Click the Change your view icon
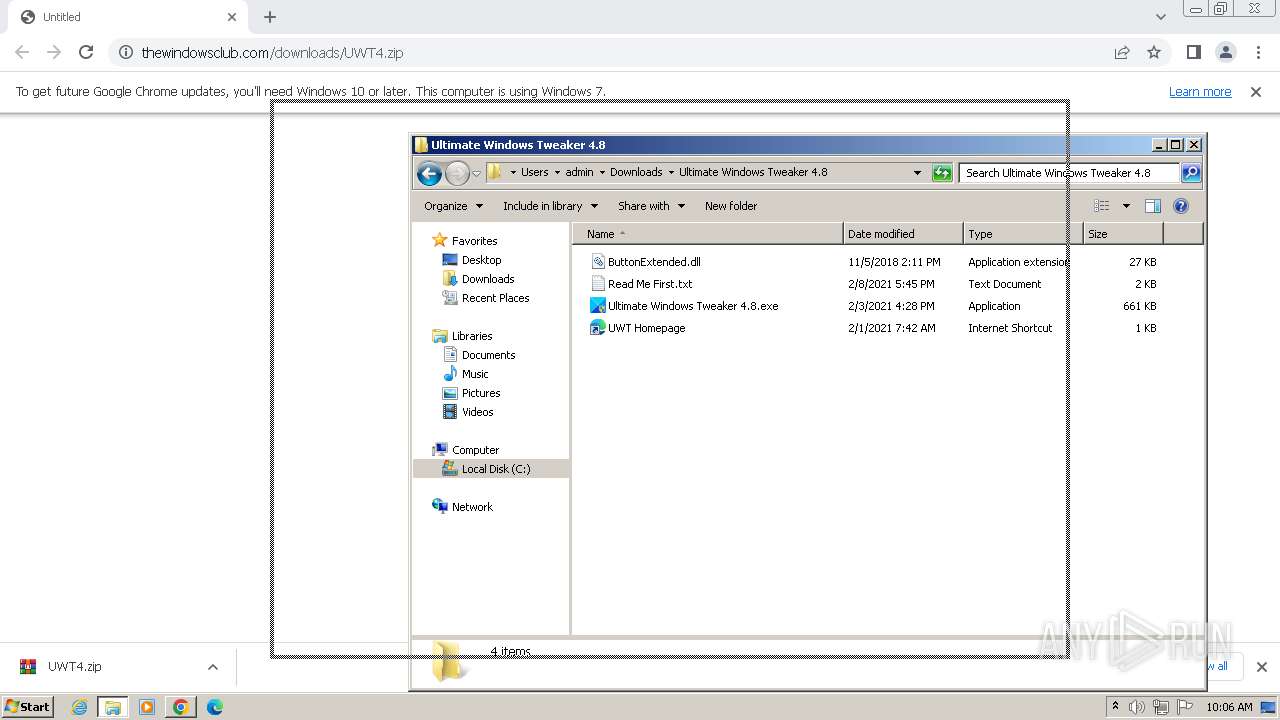1280x720 pixels. (x=1102, y=206)
